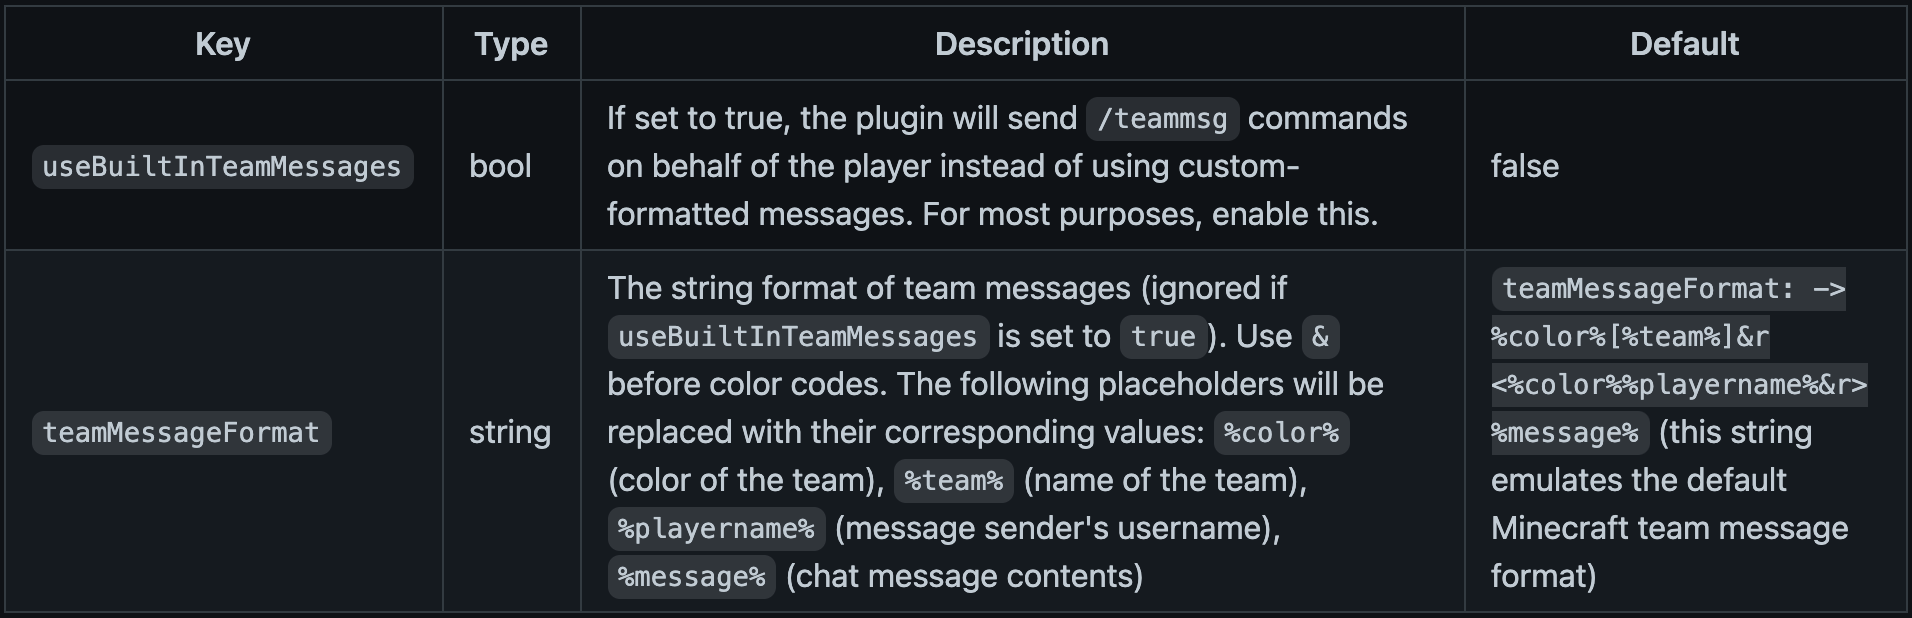Click the Description column header

pyautogui.click(x=1021, y=44)
